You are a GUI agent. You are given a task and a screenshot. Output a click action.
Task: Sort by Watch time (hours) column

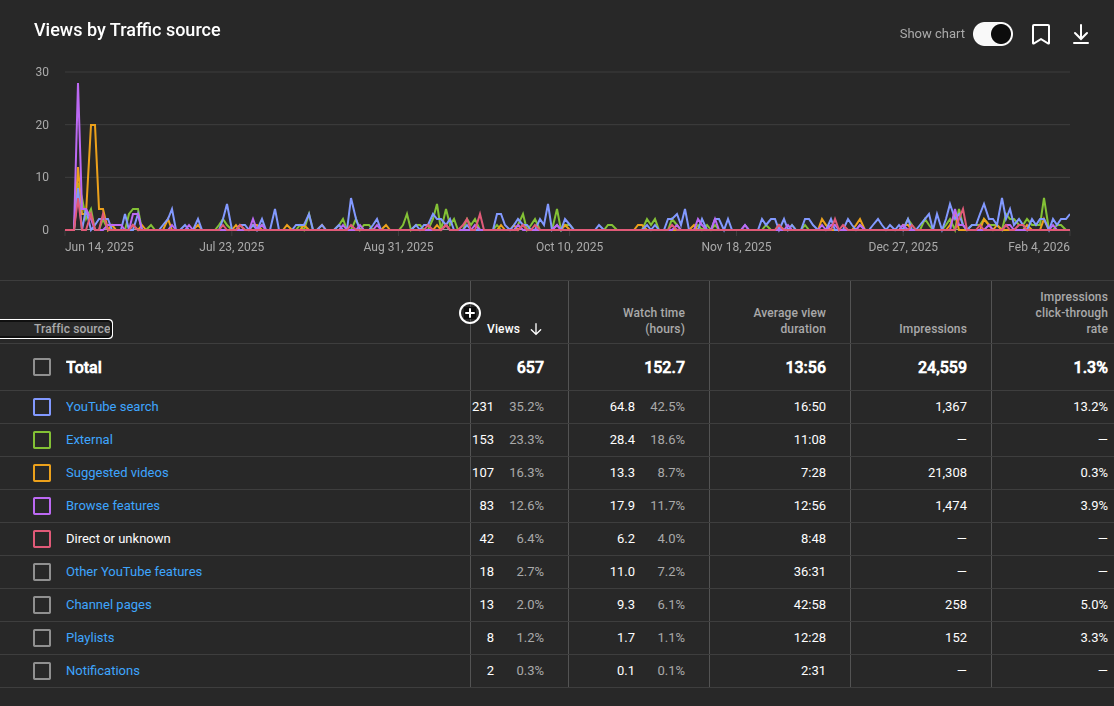coord(653,321)
